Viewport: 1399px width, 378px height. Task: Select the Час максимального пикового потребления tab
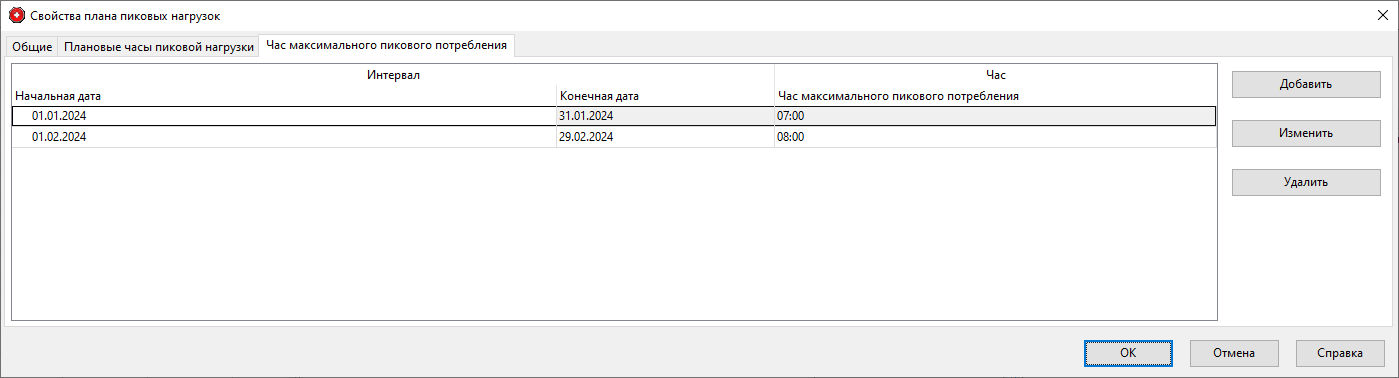pos(387,45)
